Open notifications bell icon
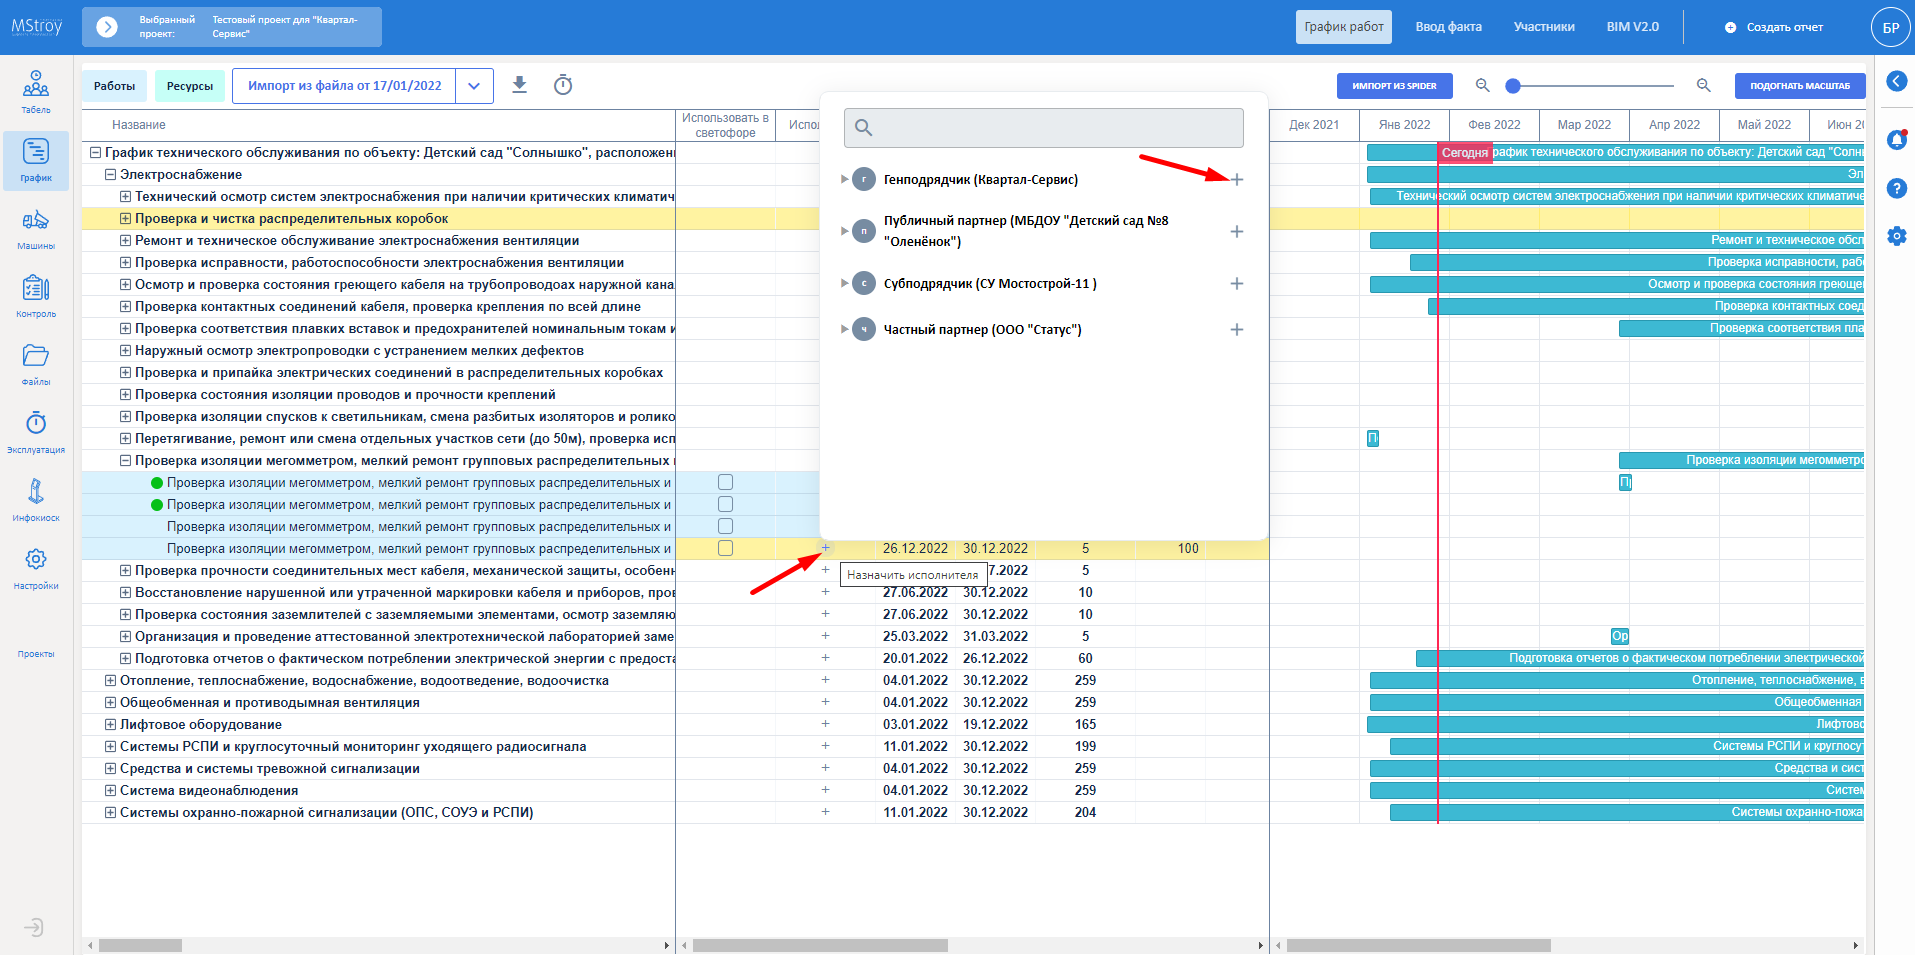The image size is (1915, 955). (x=1896, y=140)
